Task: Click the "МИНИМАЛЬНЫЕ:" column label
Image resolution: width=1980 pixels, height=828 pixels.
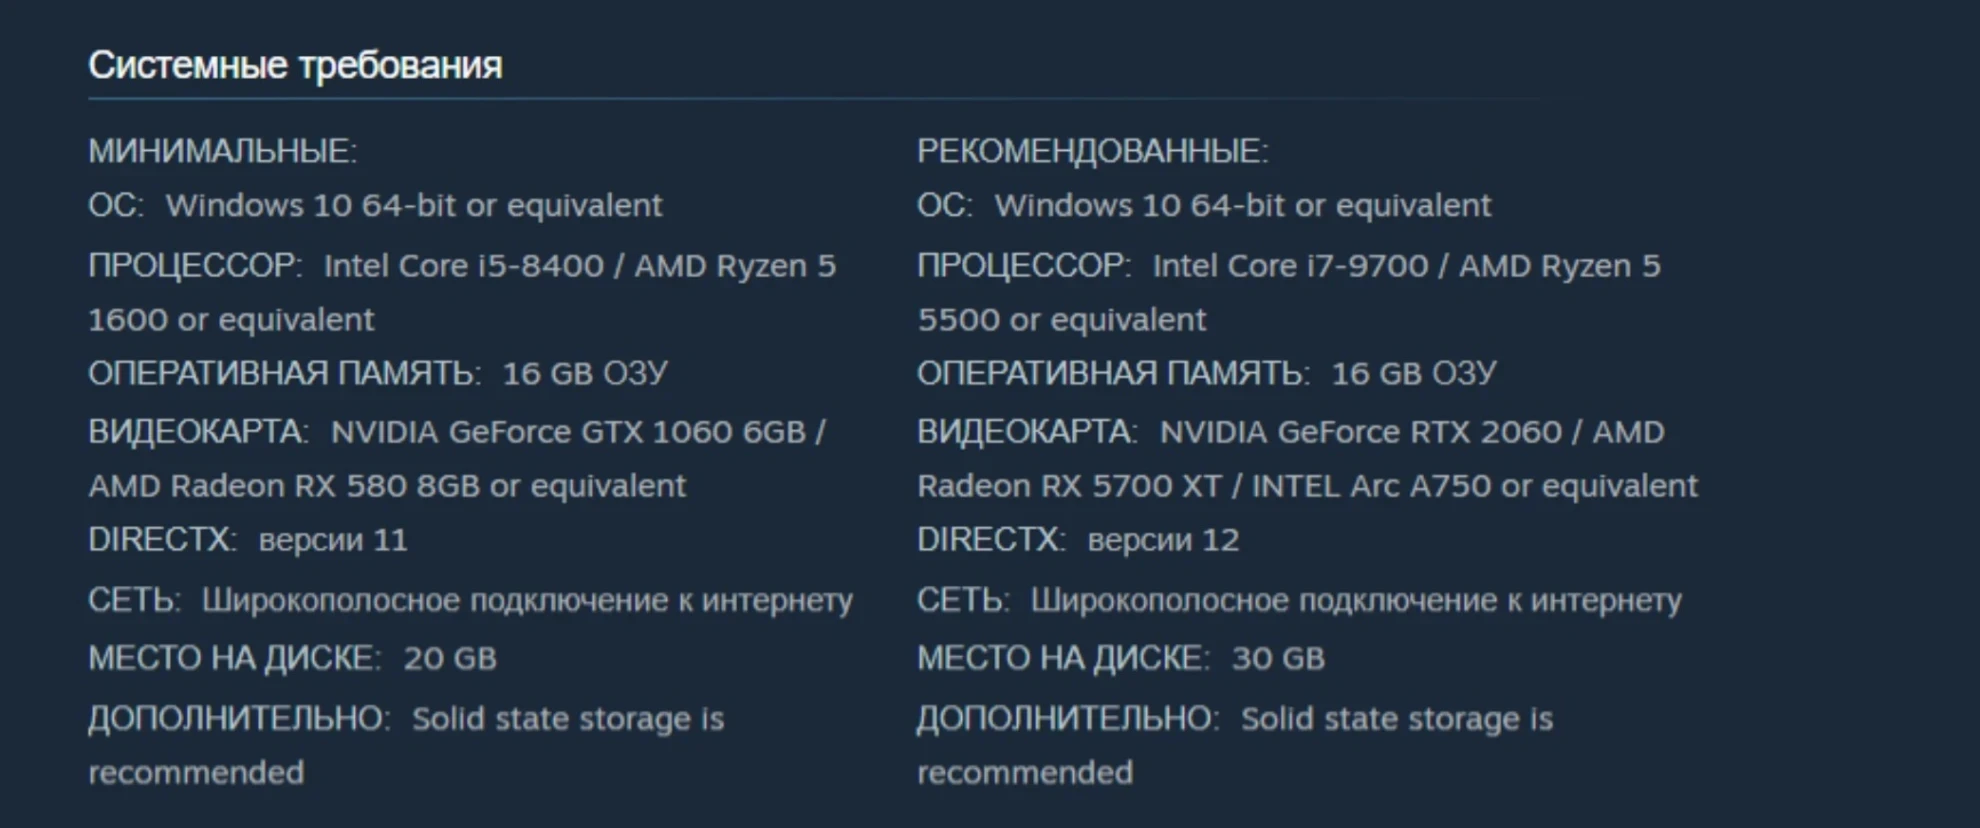Action: (x=222, y=151)
